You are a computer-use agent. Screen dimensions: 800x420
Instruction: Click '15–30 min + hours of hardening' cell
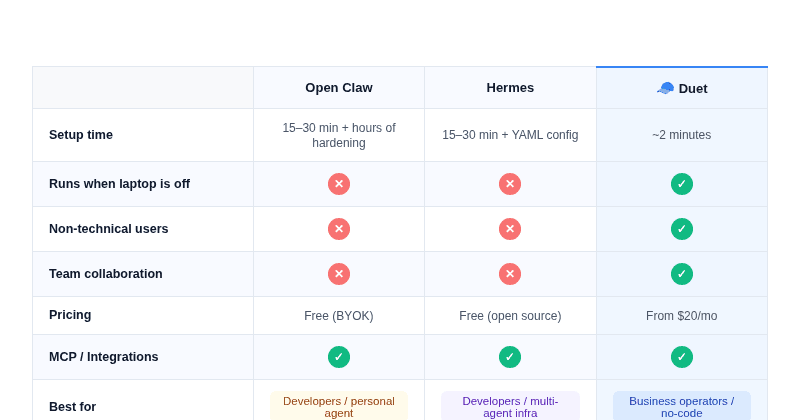coord(339,135)
